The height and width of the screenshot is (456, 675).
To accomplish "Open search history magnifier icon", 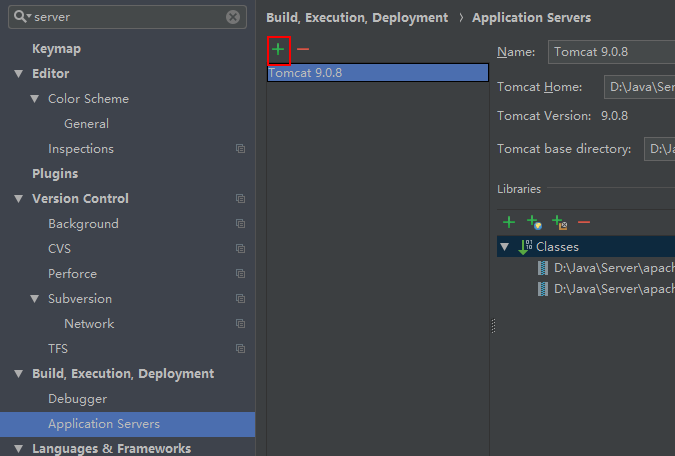I will tap(22, 16).
